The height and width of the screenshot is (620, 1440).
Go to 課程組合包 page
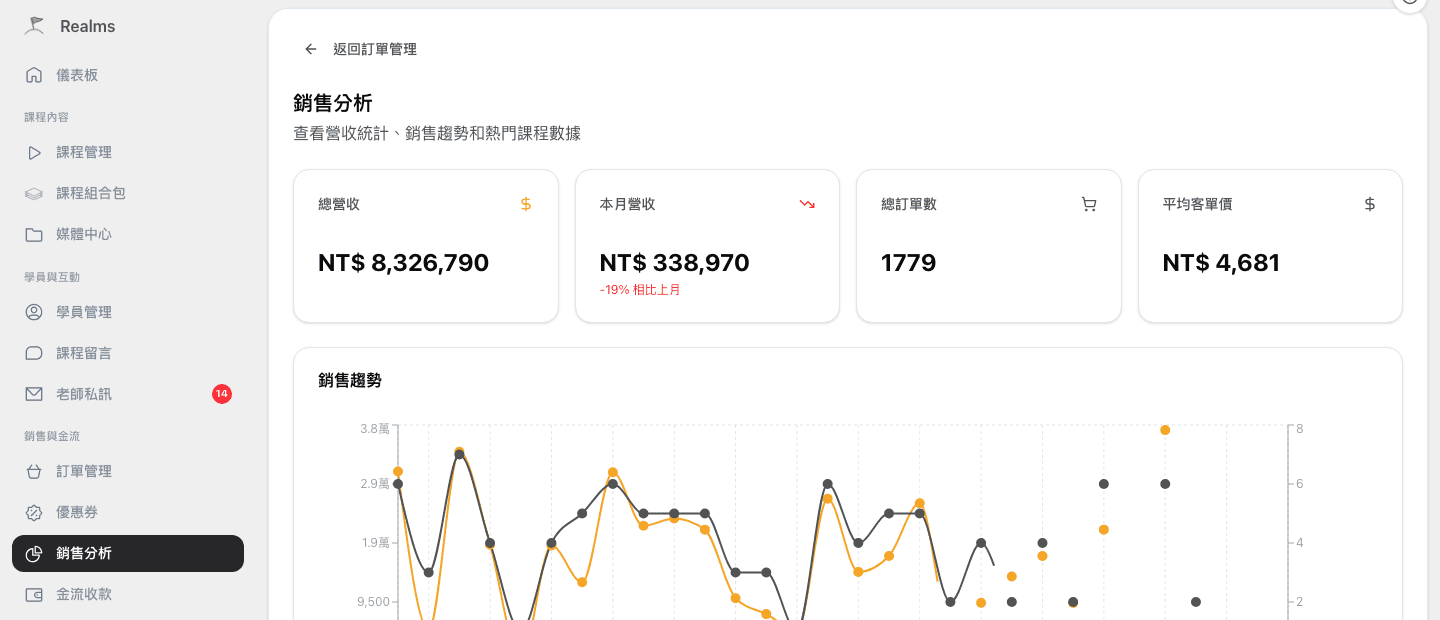[x=128, y=194]
